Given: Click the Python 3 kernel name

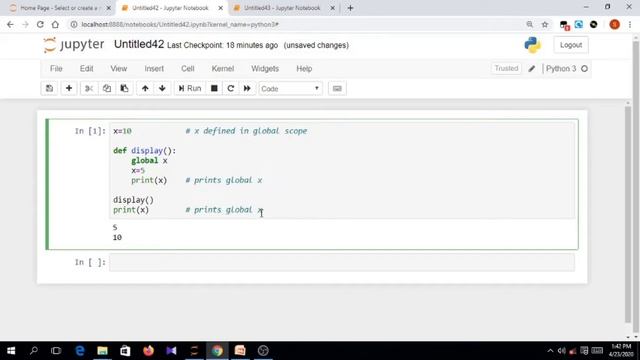Looking at the screenshot, I should click(561, 69).
